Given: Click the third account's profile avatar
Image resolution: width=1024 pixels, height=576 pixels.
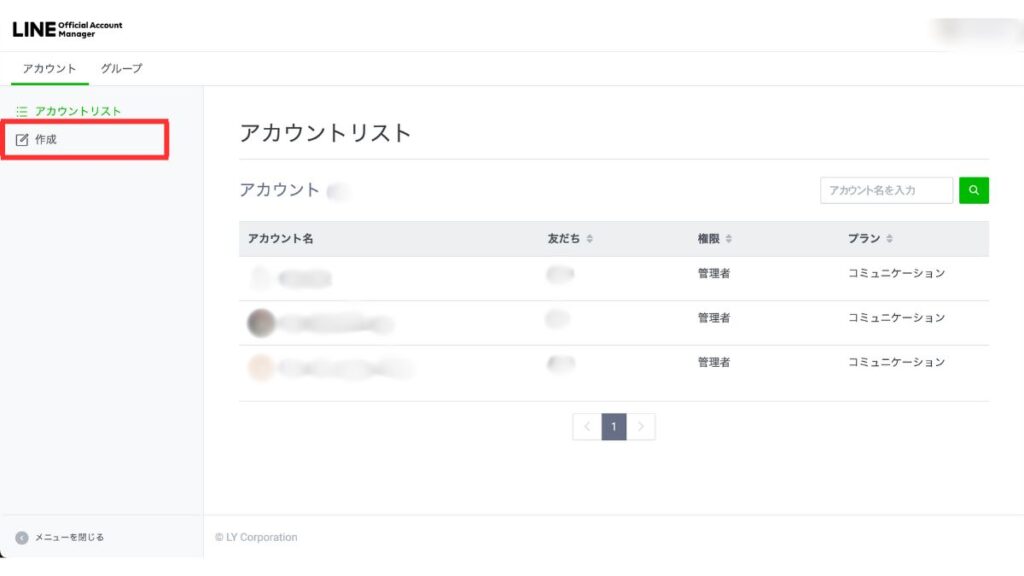Looking at the screenshot, I should pos(261,367).
